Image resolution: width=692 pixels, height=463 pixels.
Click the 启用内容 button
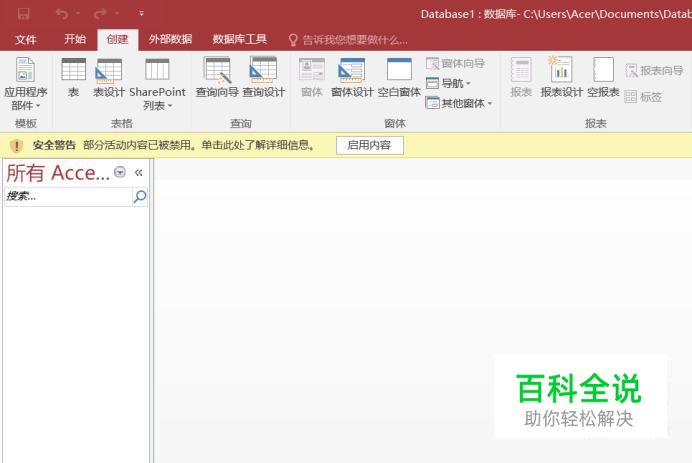[369, 145]
